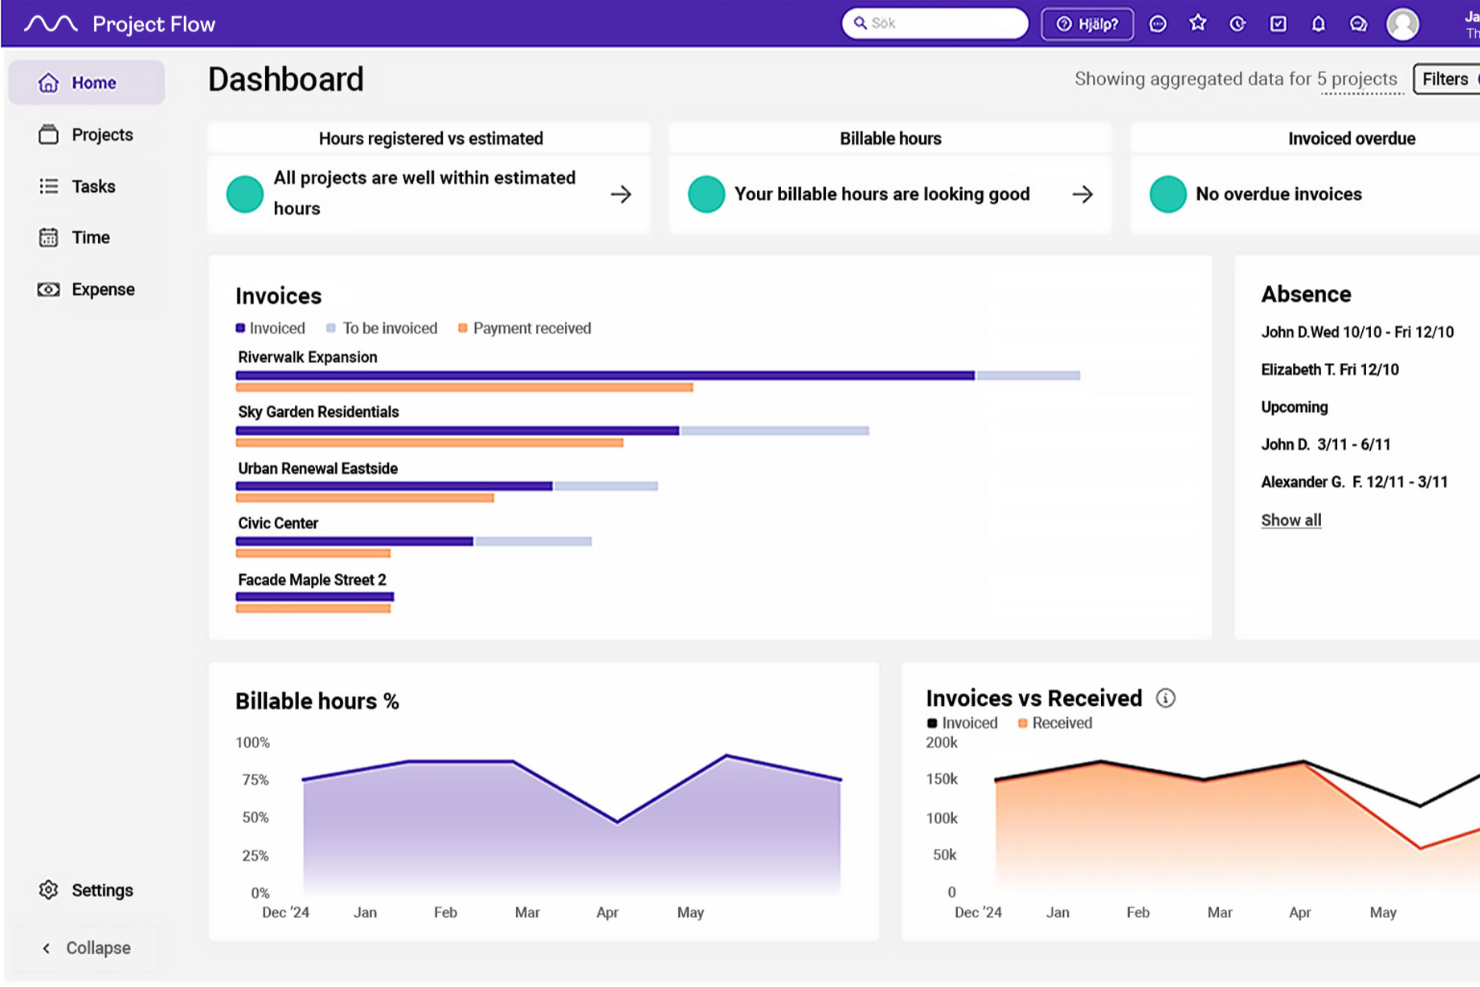
Task: Open the Settings gear in the sidebar
Action: pyautogui.click(x=48, y=889)
